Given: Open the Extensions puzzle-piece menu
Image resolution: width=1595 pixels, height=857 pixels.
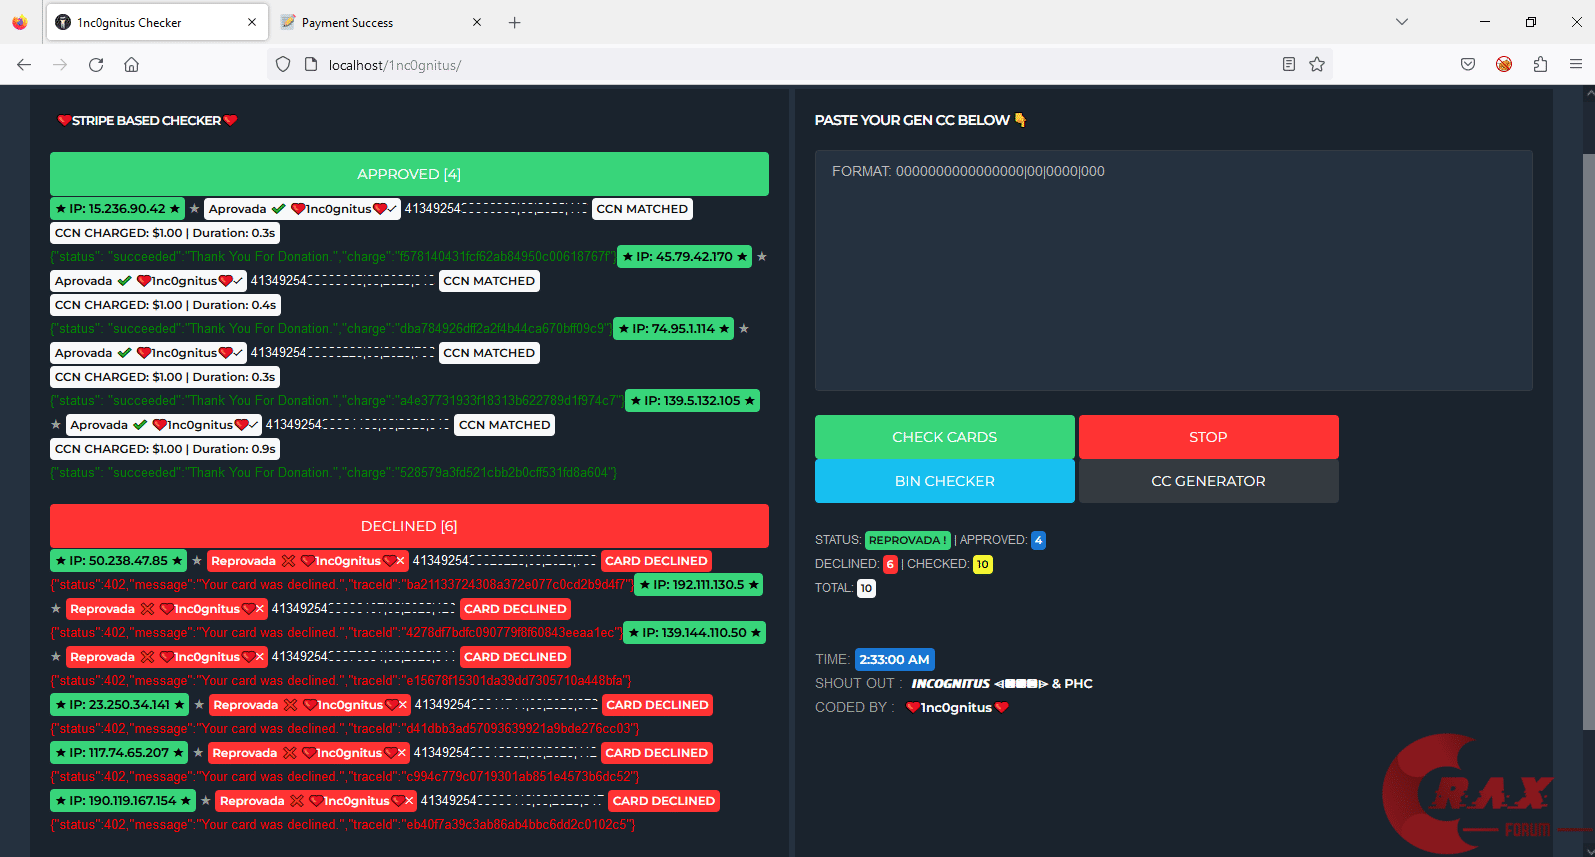Looking at the screenshot, I should [x=1540, y=65].
